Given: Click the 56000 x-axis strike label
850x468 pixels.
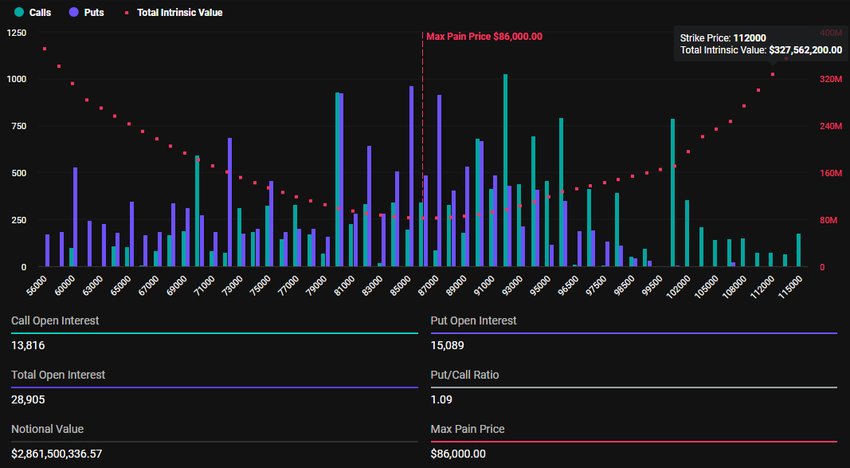Looking at the screenshot, I should point(34,284).
